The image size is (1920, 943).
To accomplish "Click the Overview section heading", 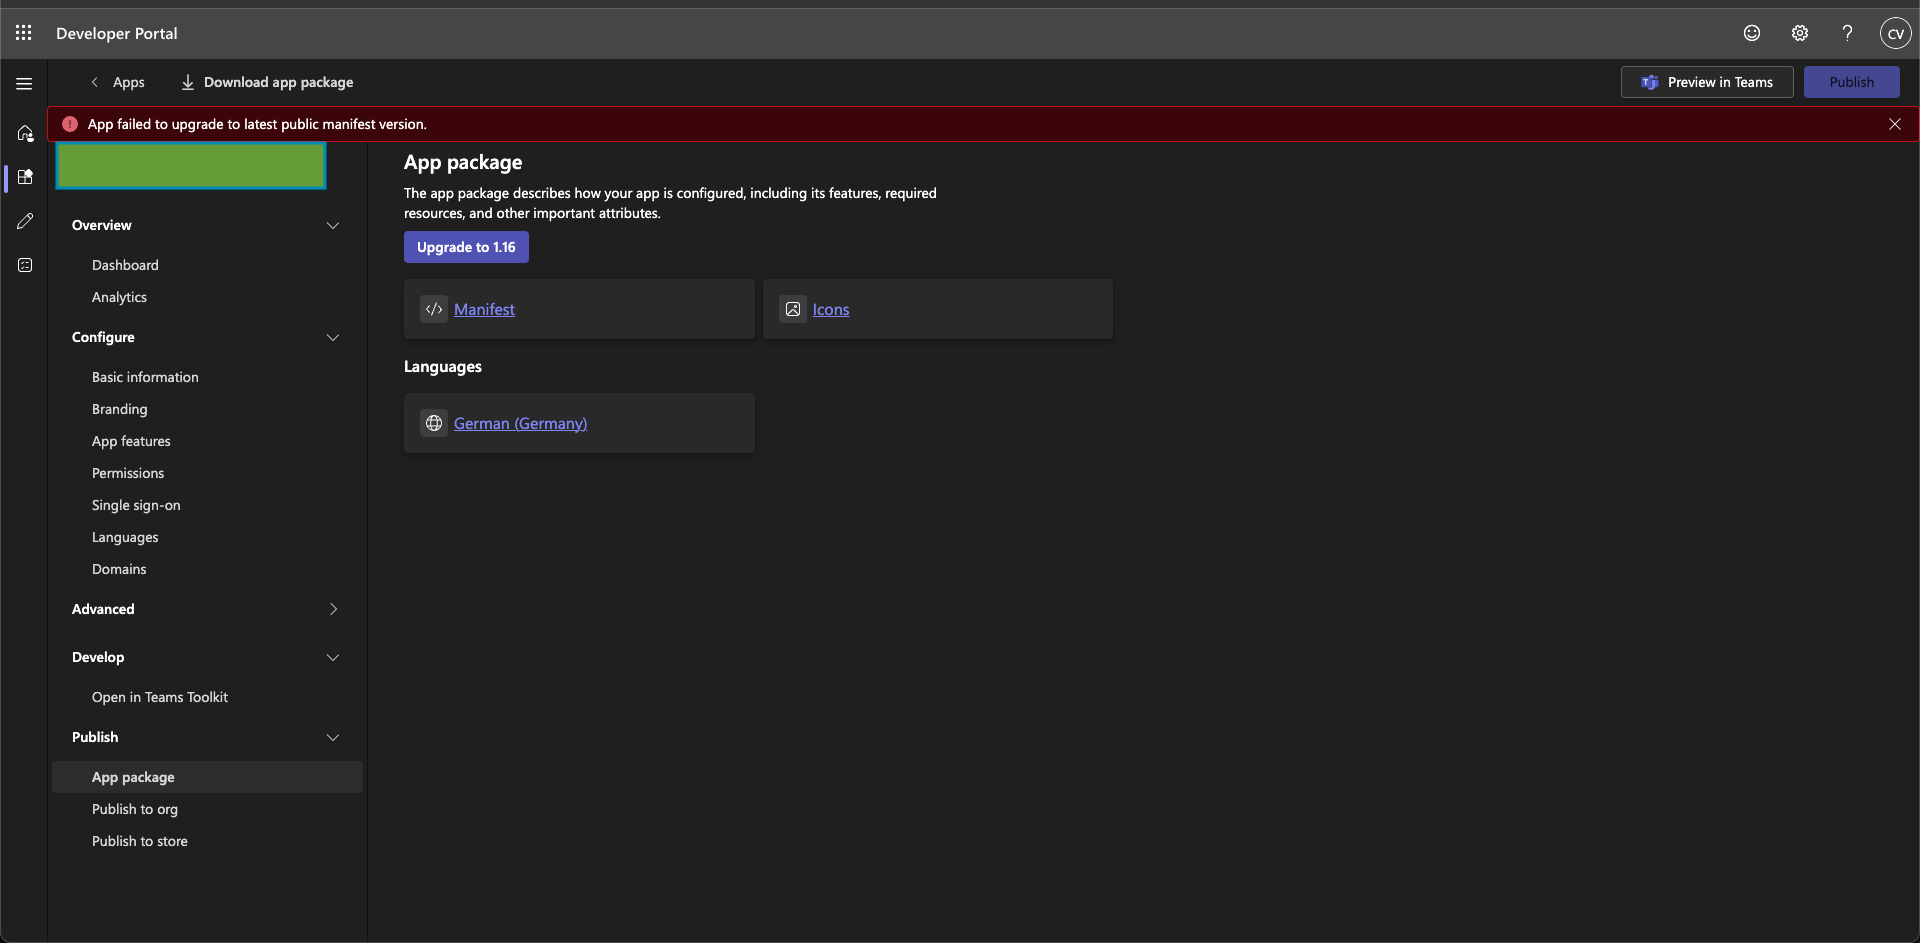I will click(x=102, y=225).
